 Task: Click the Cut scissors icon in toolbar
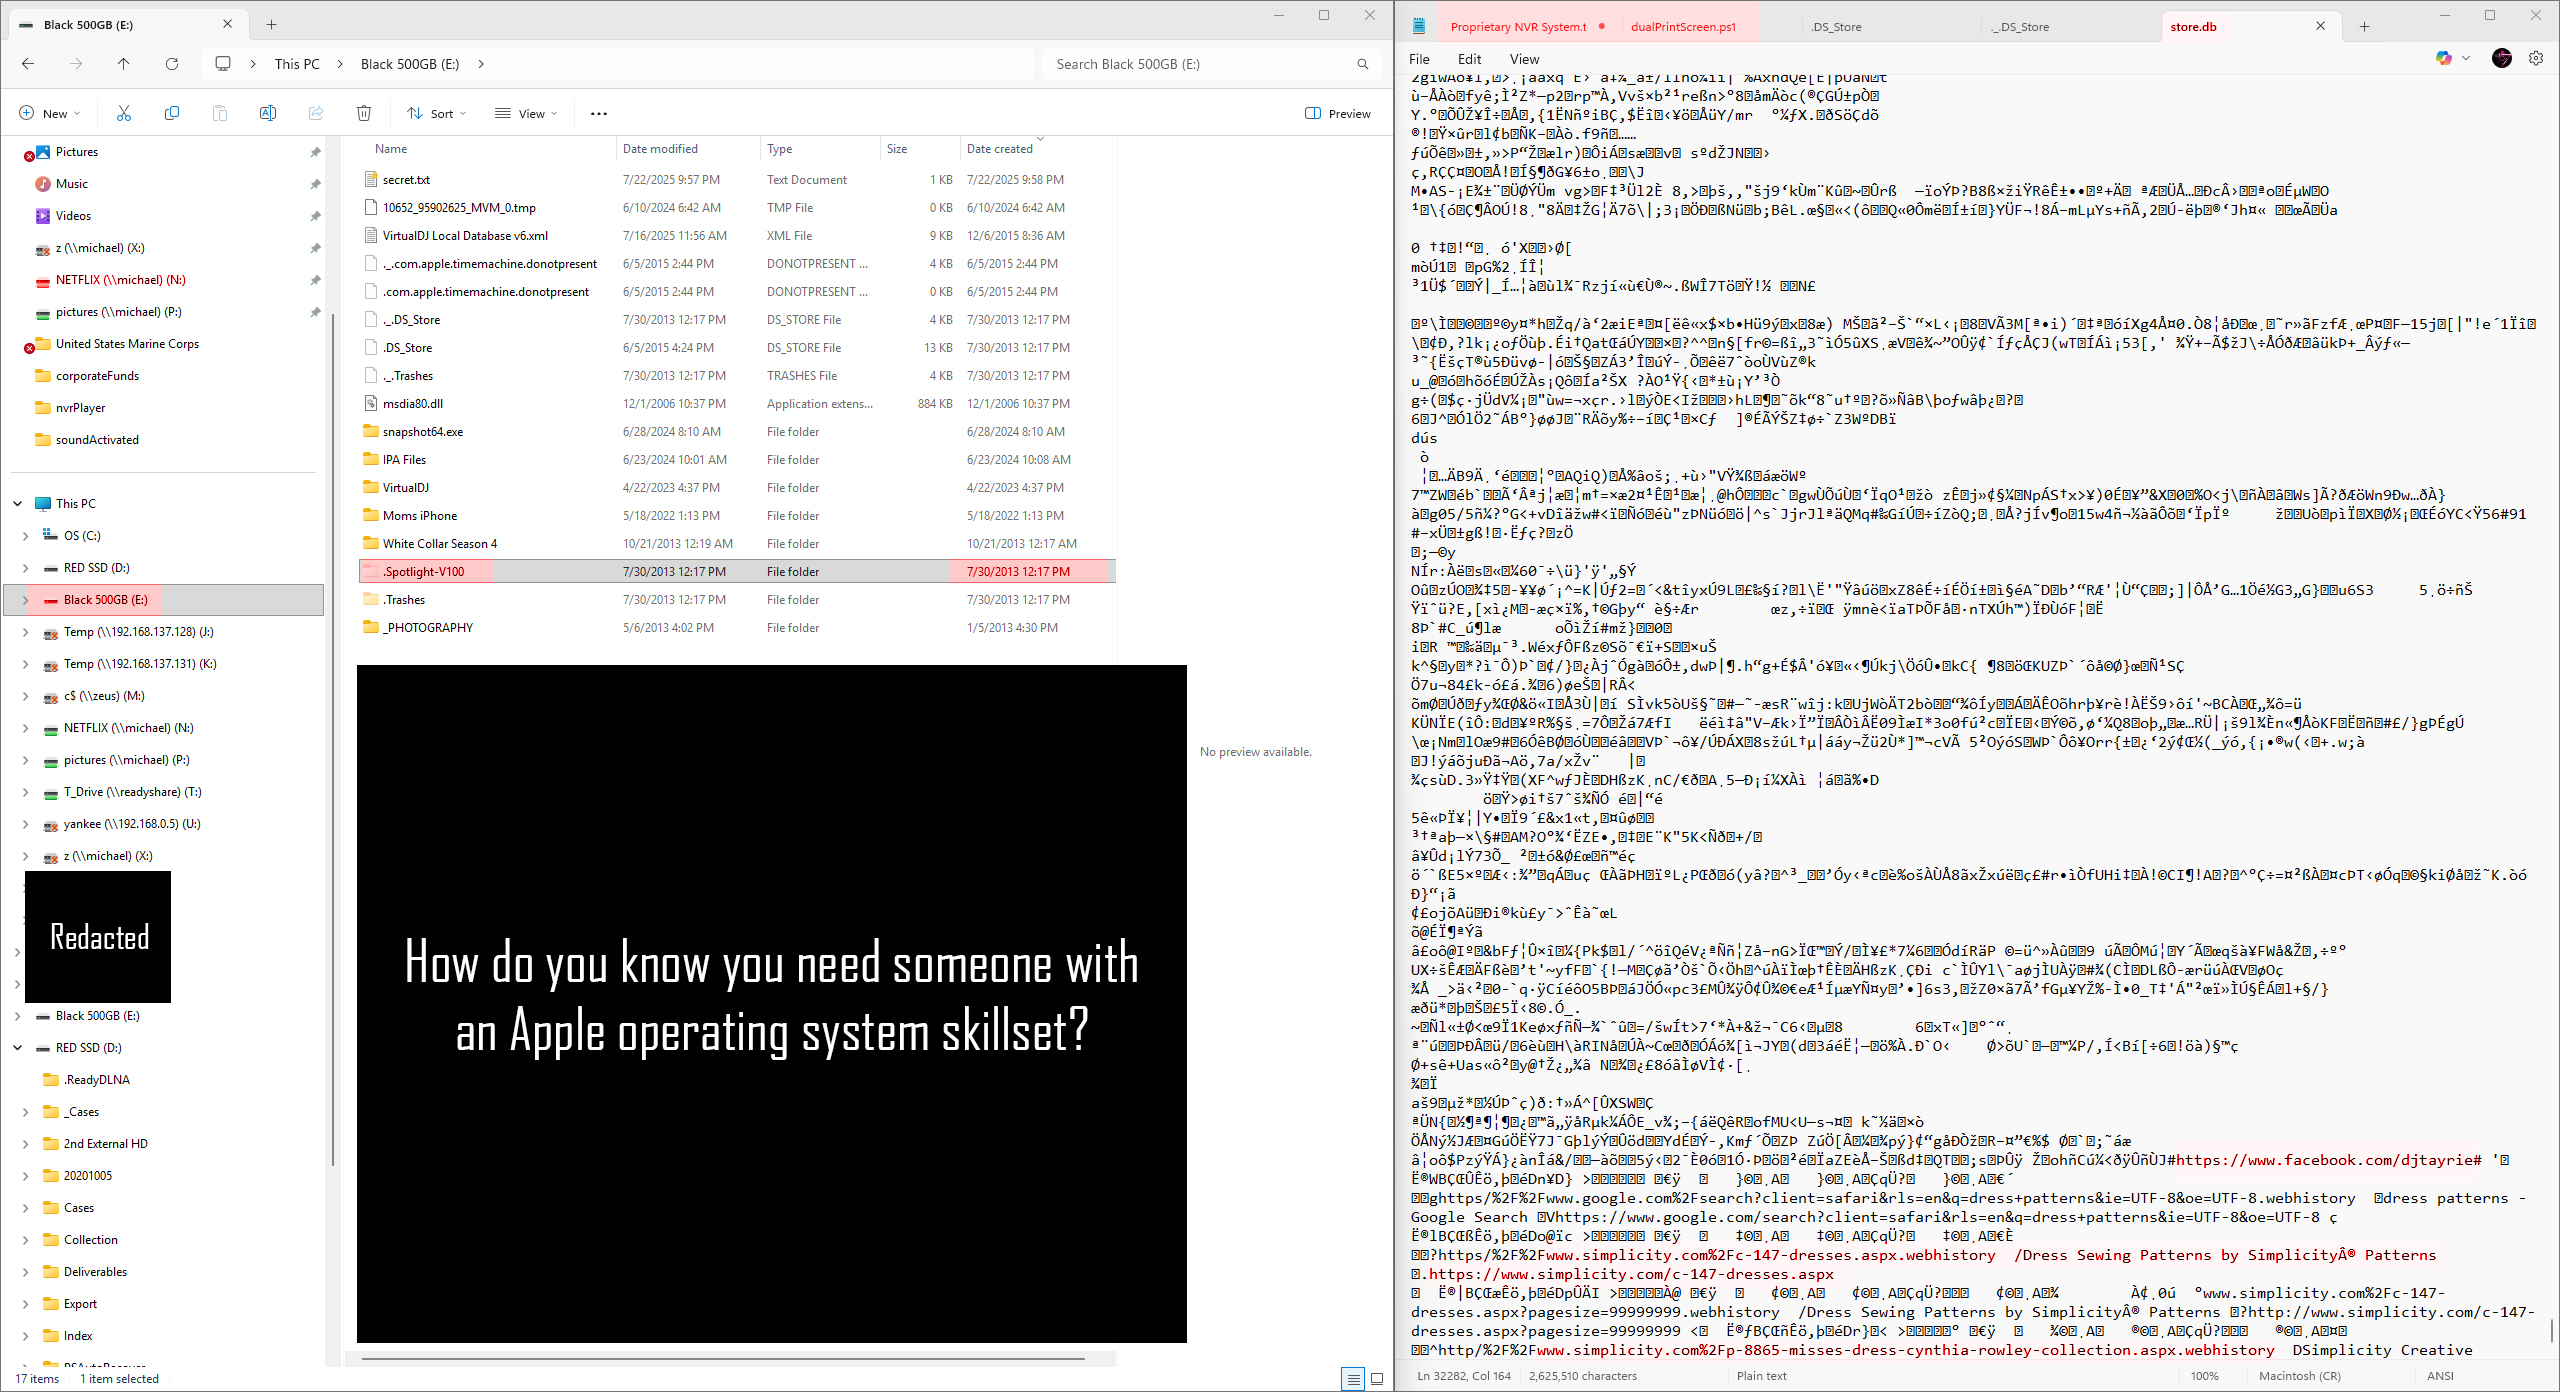(x=124, y=114)
